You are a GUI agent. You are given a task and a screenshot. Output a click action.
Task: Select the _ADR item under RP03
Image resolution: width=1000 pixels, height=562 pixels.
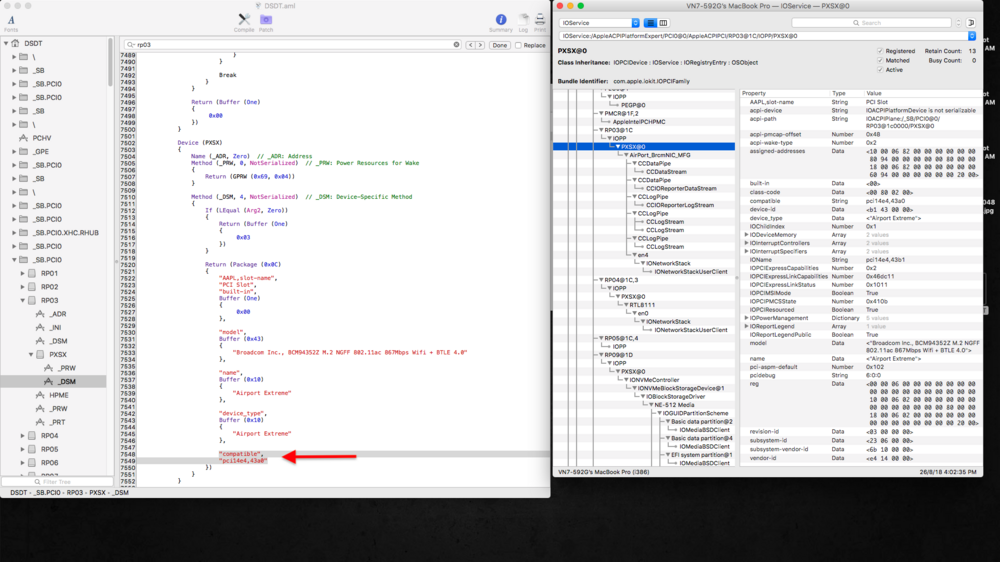pyautogui.click(x=52, y=314)
